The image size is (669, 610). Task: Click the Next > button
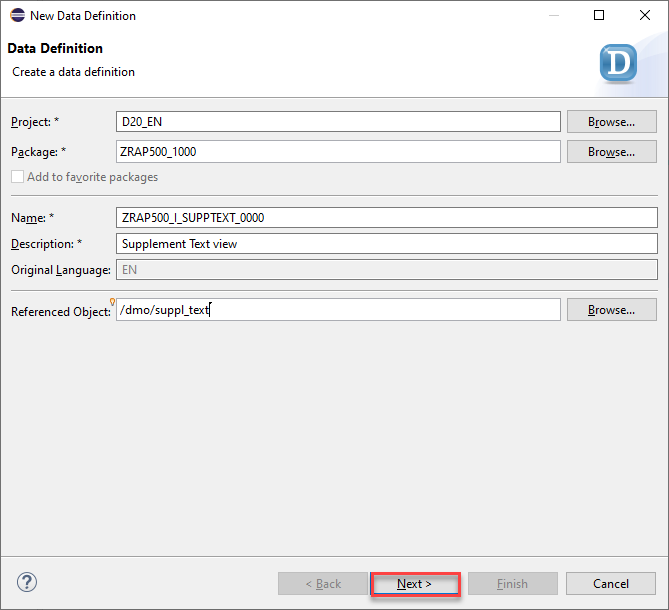pos(415,584)
